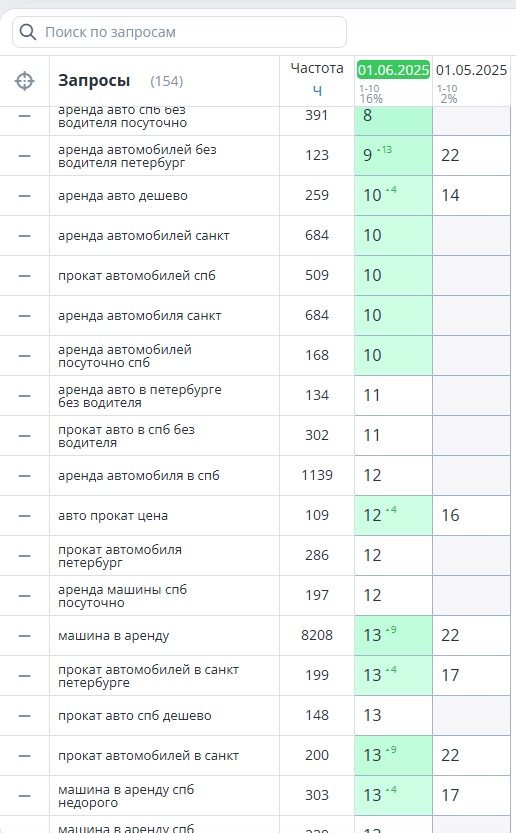Select the 01.05.2025 date column header

471,70
